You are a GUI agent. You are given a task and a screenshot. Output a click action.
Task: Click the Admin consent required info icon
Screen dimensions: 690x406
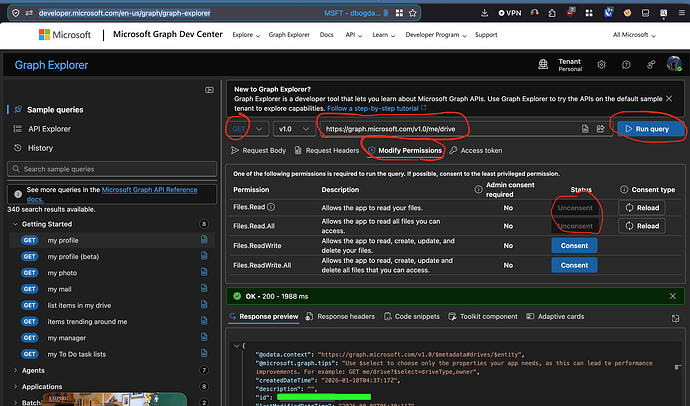pos(478,189)
